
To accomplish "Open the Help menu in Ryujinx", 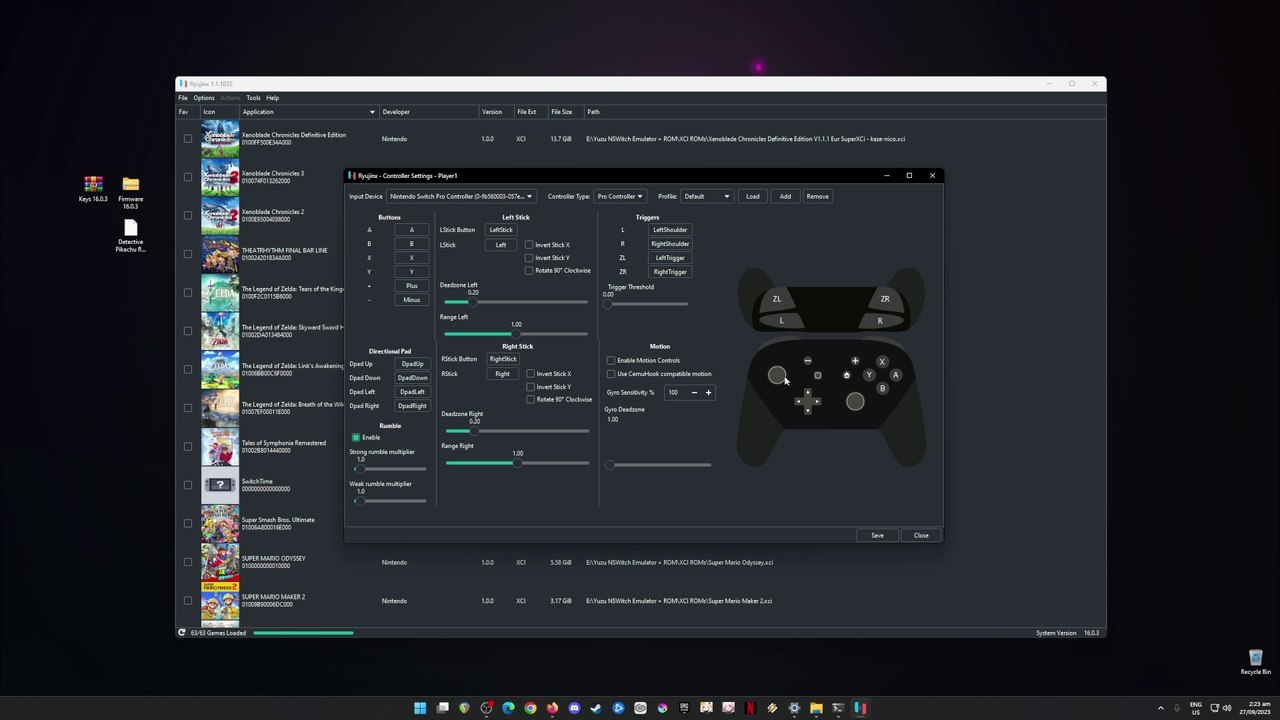I will point(272,98).
